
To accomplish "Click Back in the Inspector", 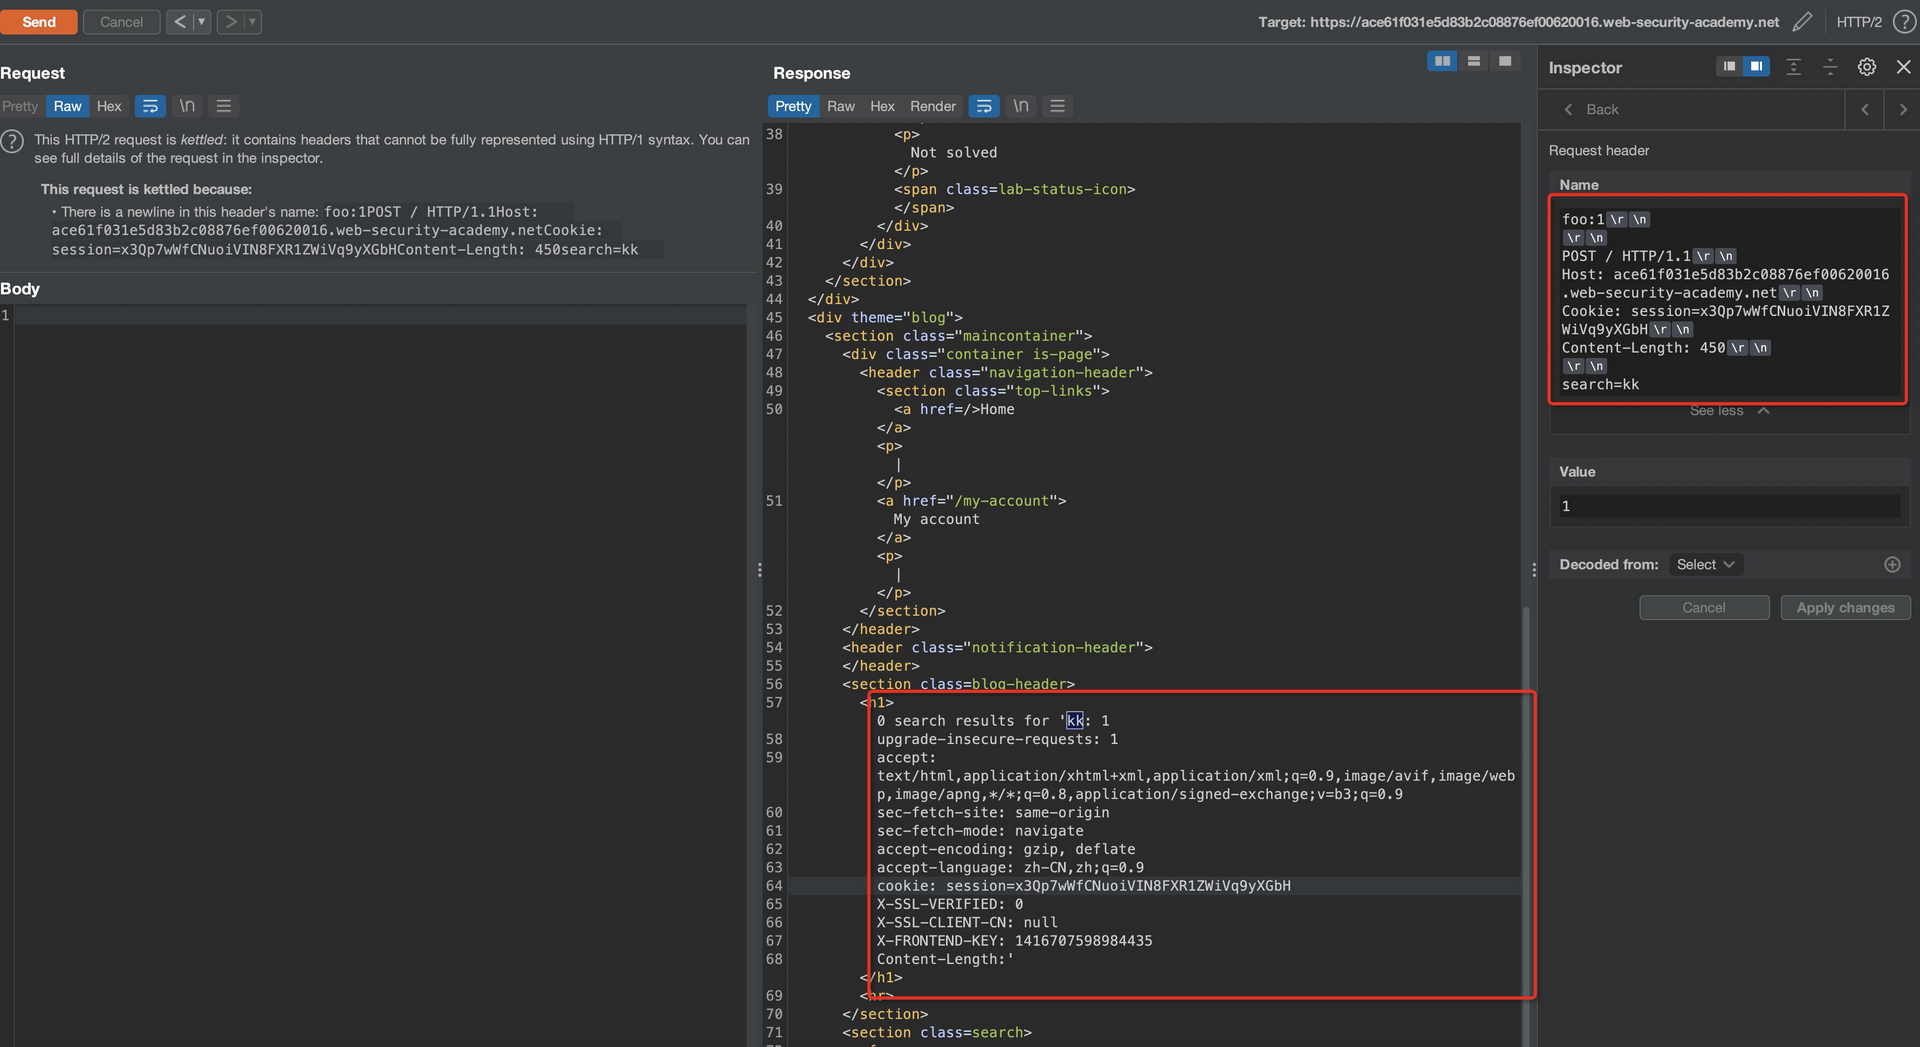I will coord(1592,110).
